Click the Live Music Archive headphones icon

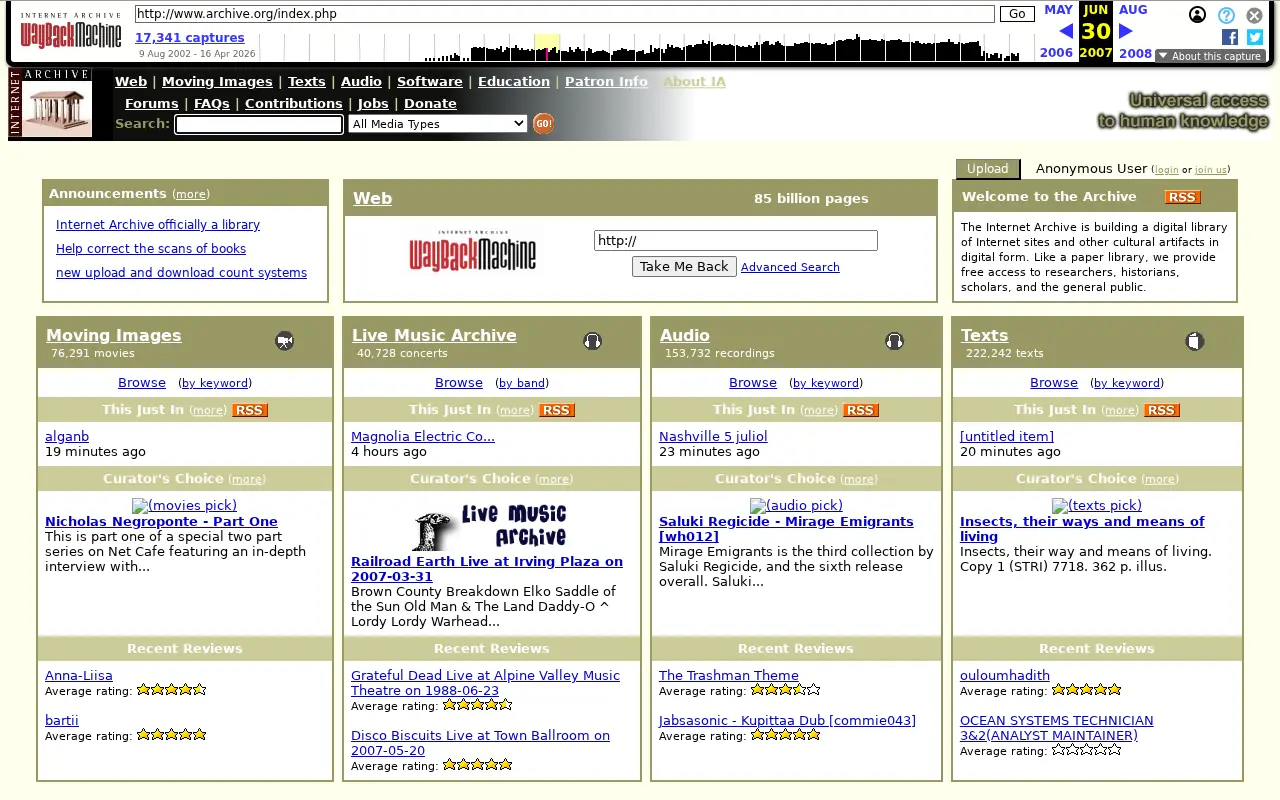pyautogui.click(x=593, y=341)
